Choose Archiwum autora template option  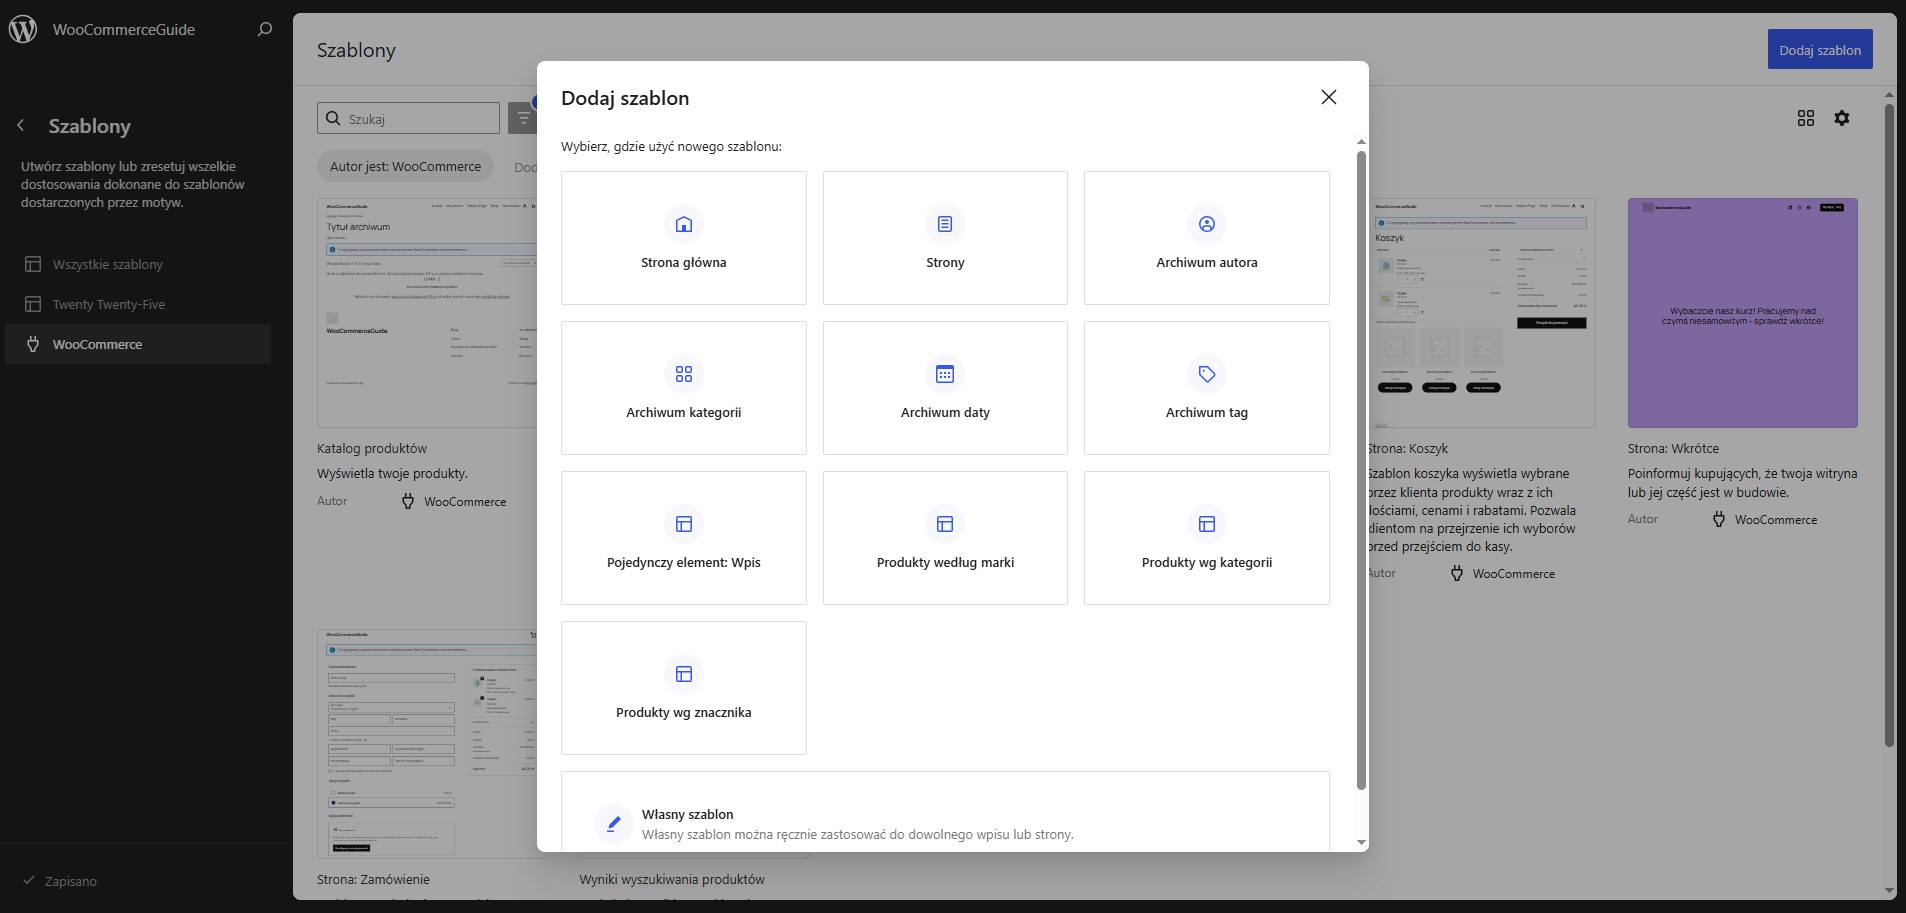pyautogui.click(x=1207, y=238)
